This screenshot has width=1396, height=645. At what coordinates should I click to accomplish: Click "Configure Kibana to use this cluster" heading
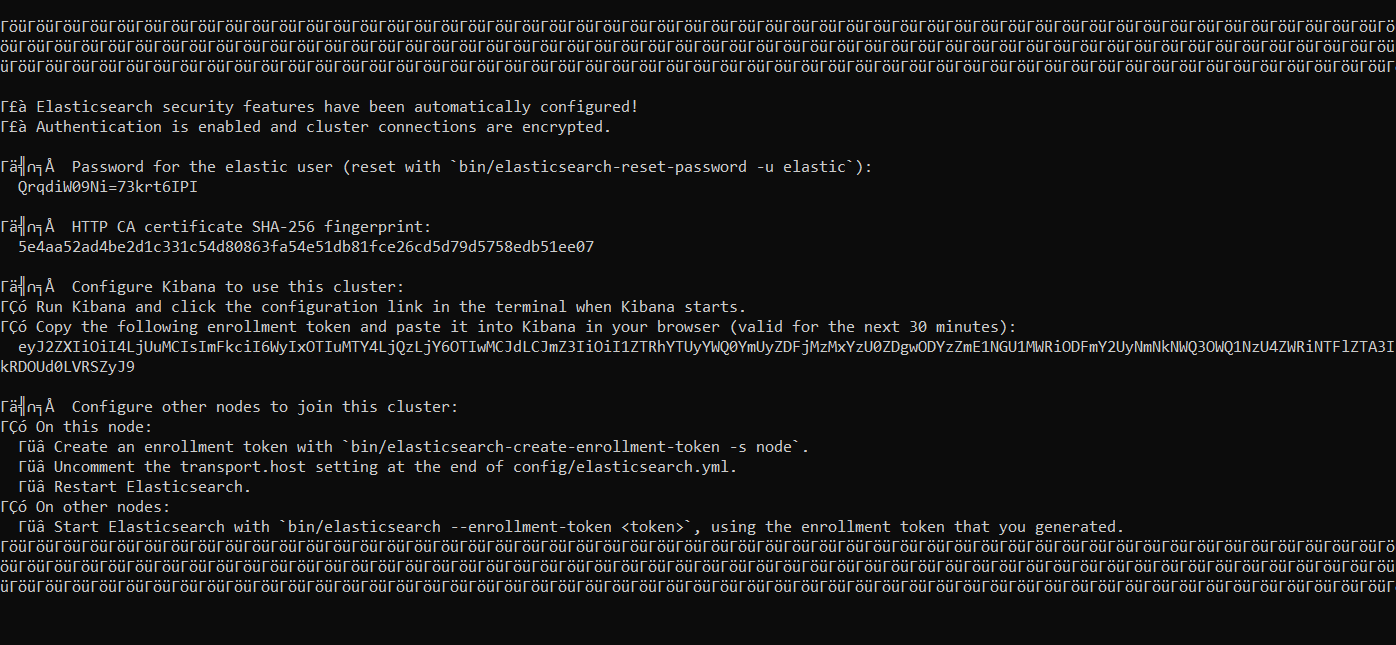click(238, 287)
